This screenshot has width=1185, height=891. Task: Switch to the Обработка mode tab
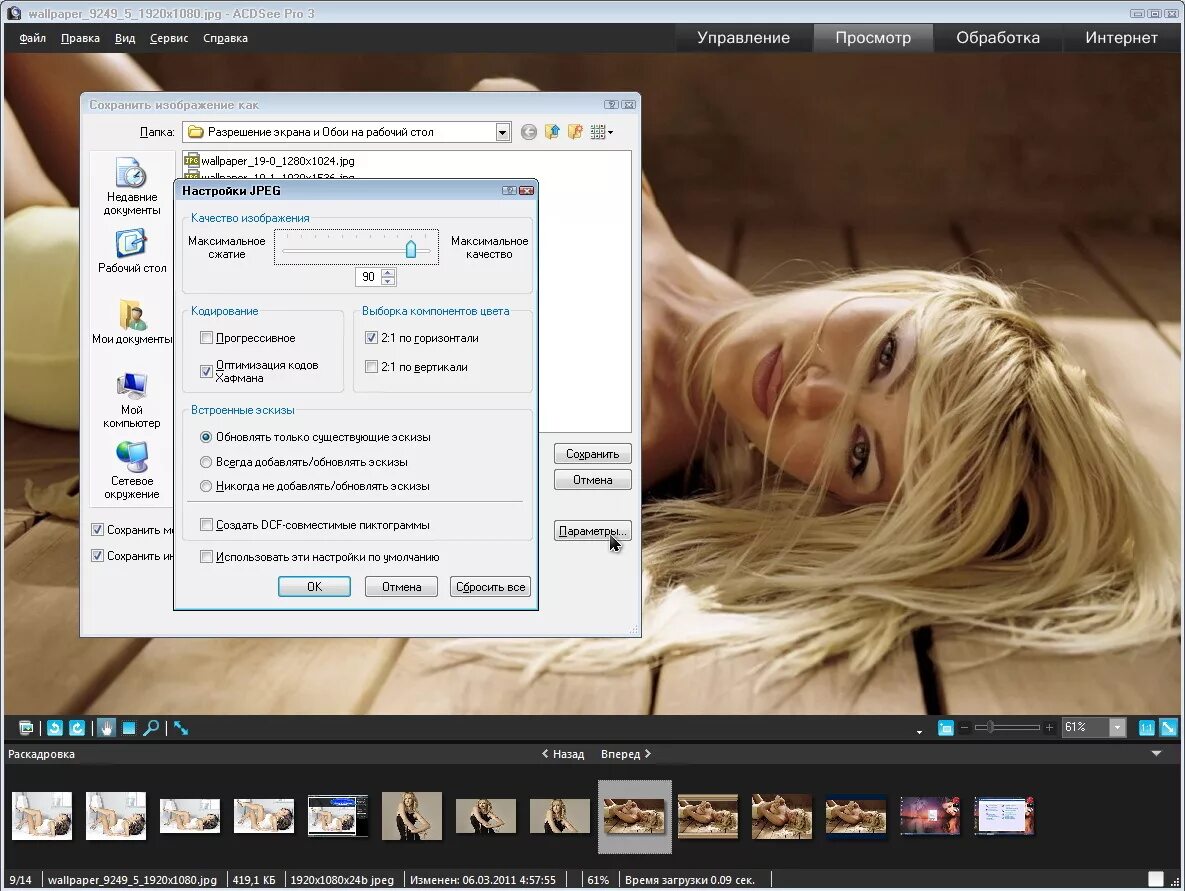[998, 38]
